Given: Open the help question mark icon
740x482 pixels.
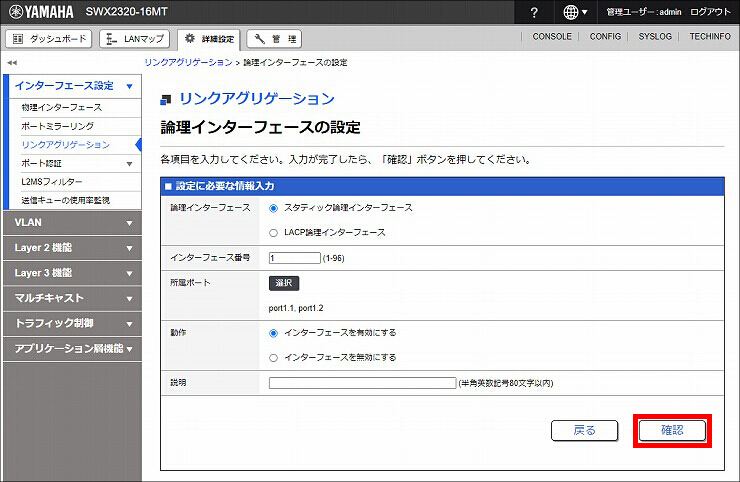Looking at the screenshot, I should click(534, 12).
